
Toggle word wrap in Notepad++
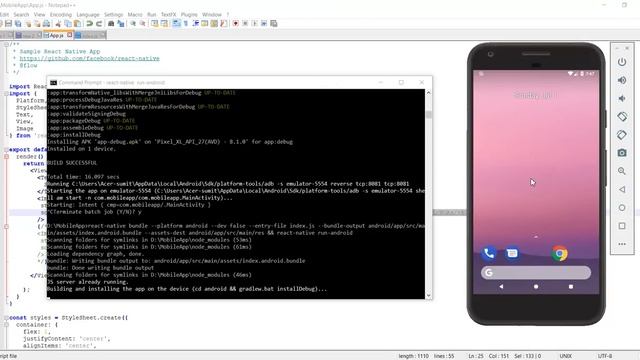coord(176,24)
